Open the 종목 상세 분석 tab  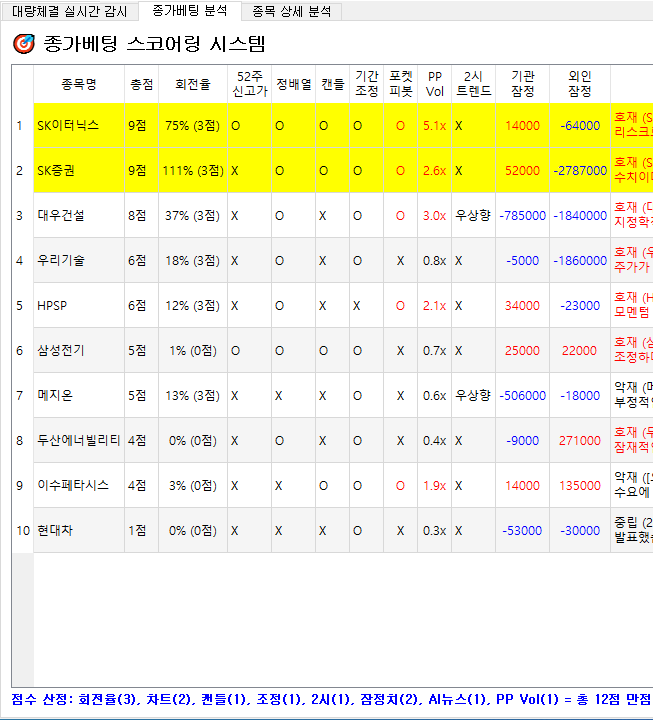point(291,11)
